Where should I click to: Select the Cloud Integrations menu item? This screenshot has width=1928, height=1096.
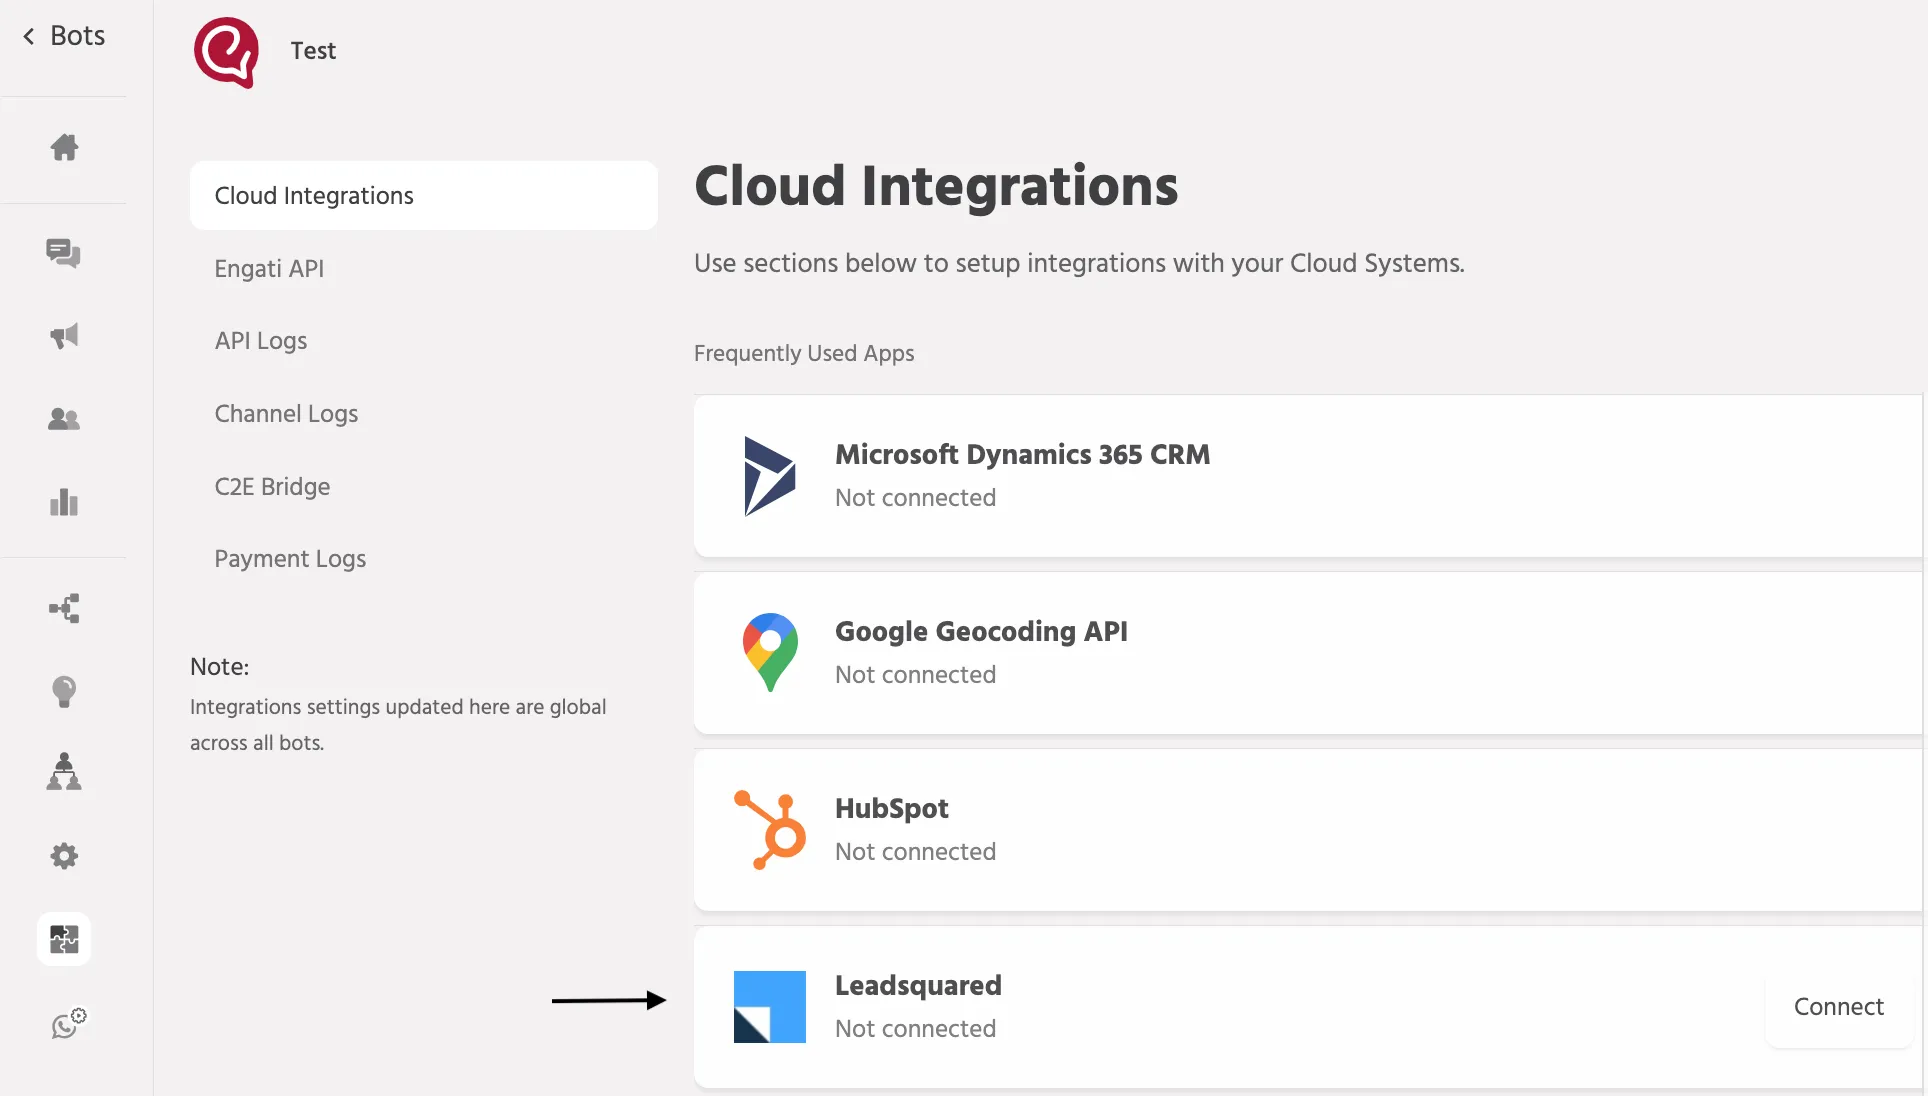click(424, 196)
